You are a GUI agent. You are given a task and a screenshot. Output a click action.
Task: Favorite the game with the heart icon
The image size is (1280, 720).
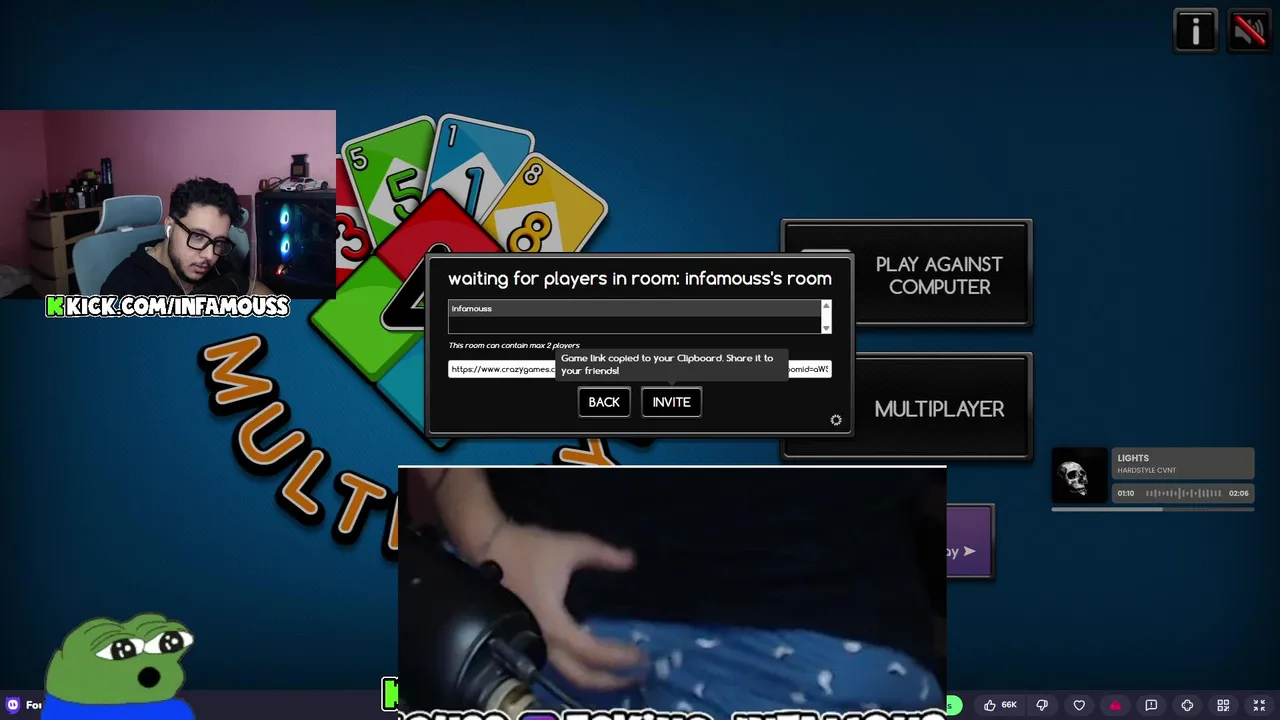(1079, 705)
